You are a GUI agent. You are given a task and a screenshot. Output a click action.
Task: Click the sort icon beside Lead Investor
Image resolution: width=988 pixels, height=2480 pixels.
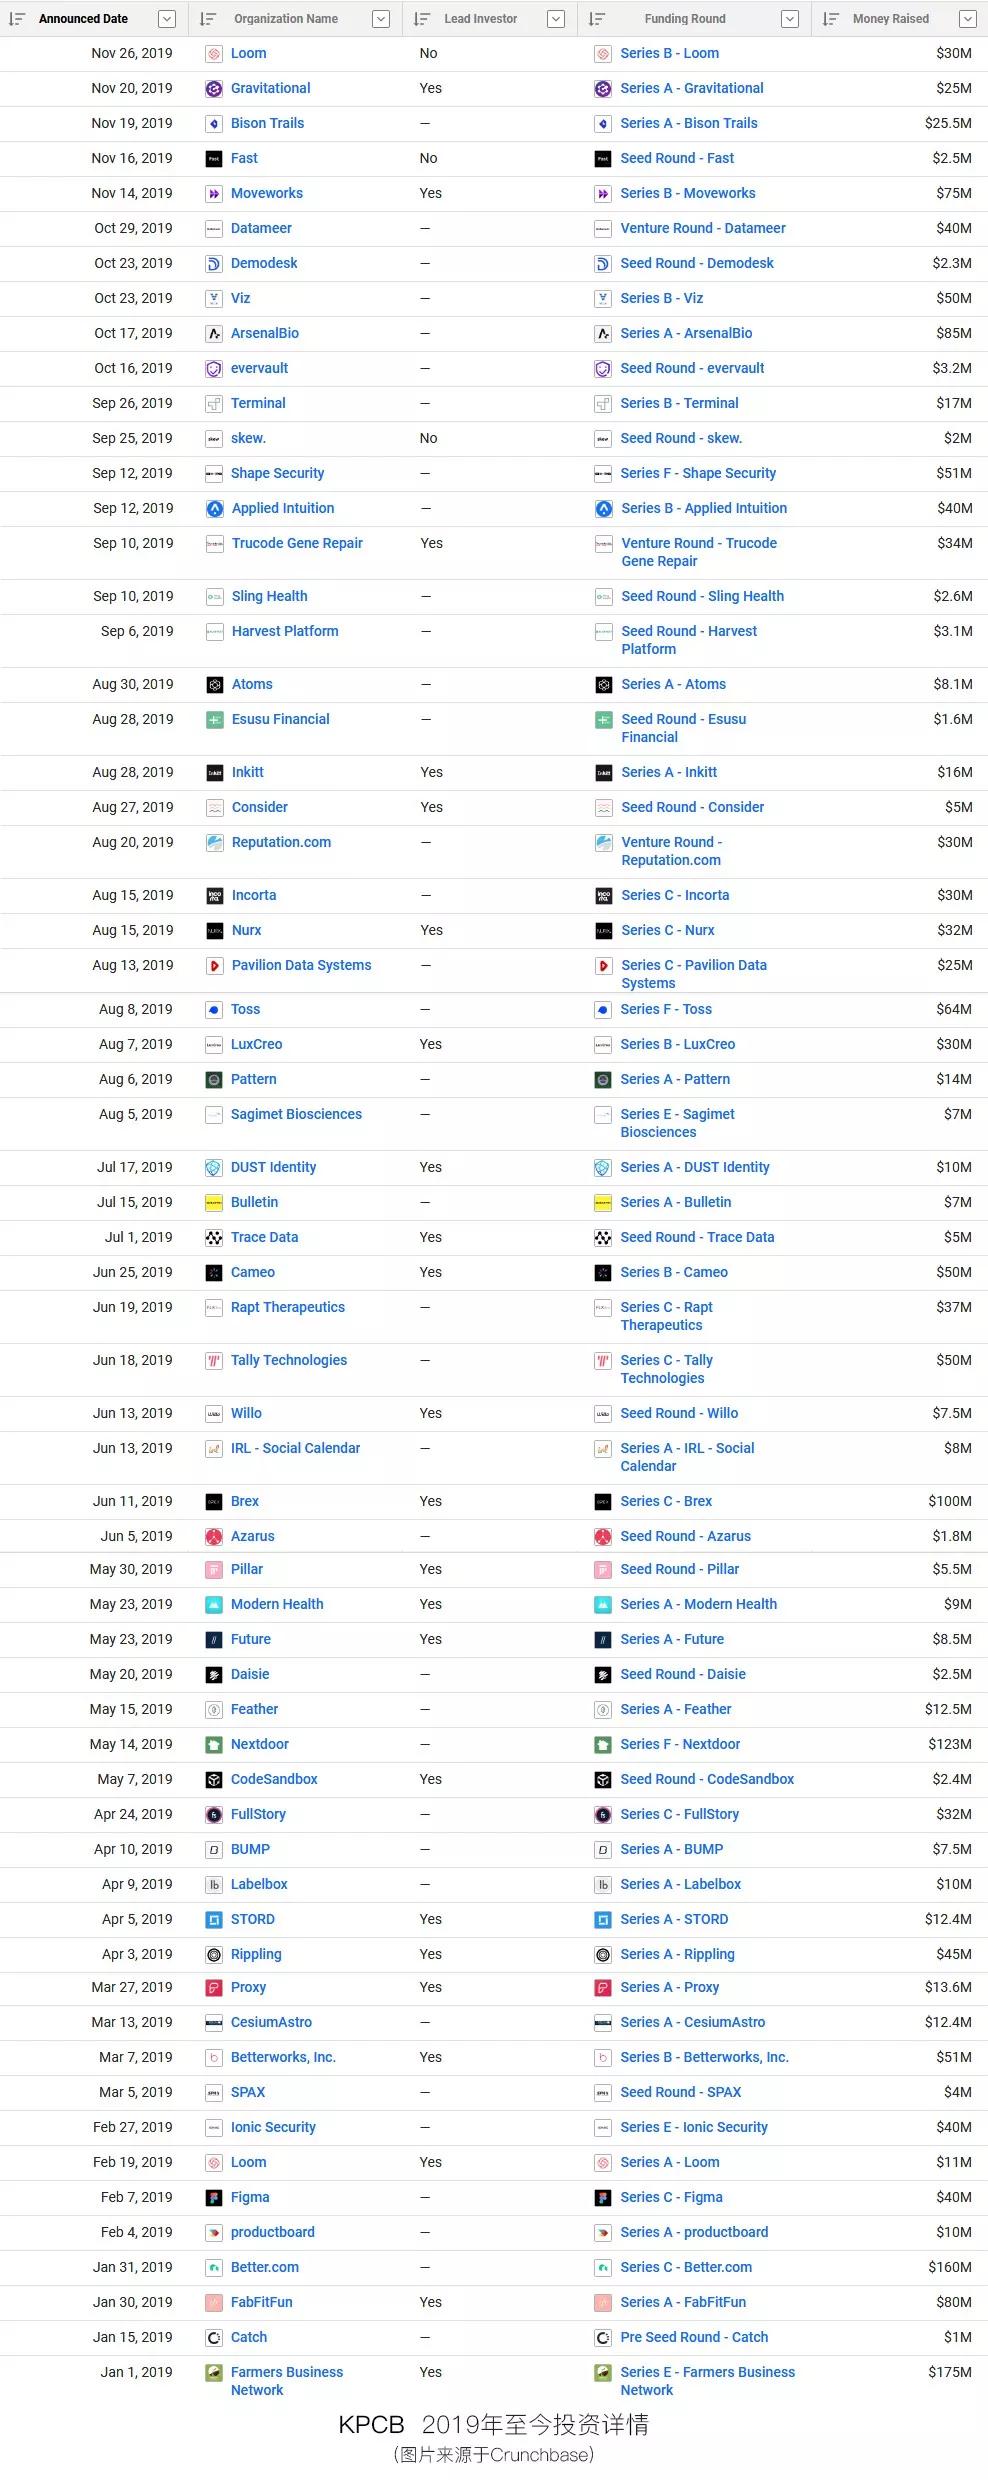tap(422, 19)
